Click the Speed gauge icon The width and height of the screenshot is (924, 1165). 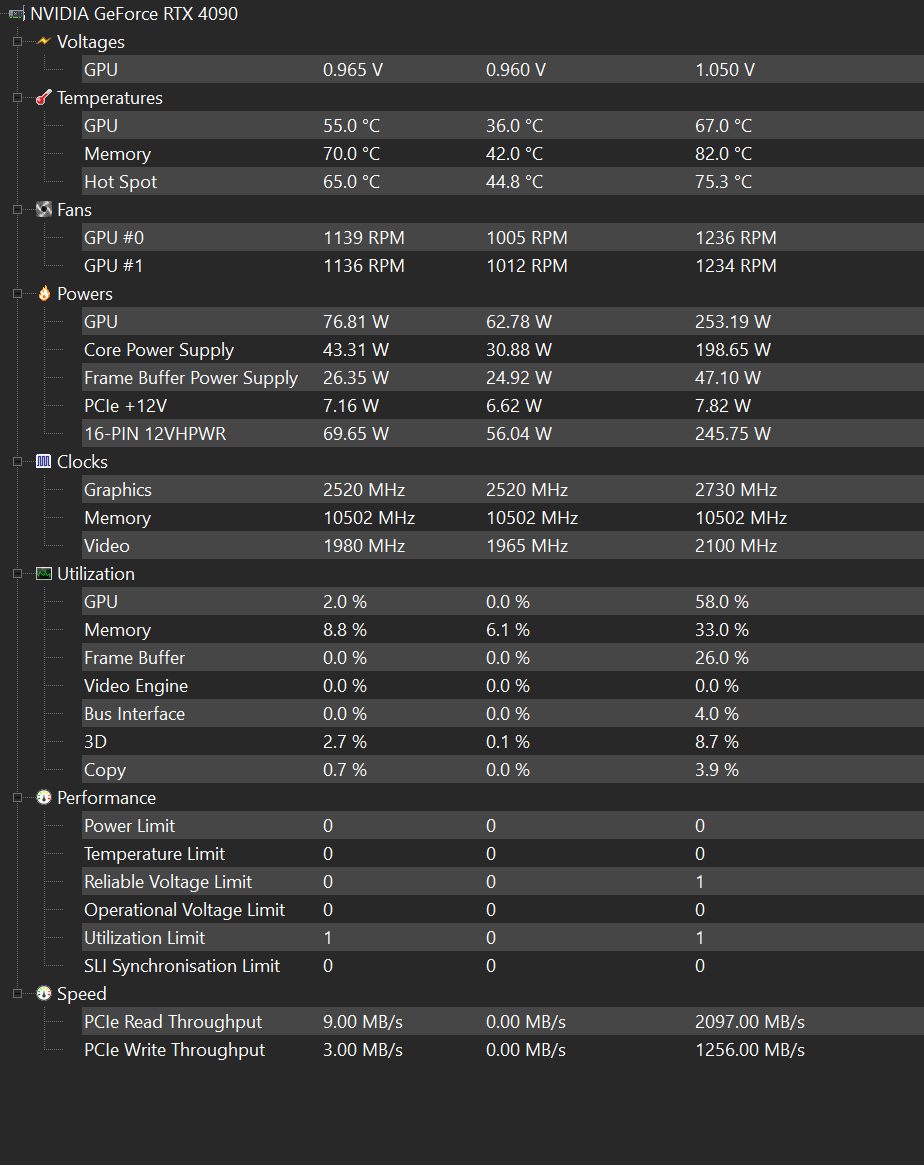[44, 993]
